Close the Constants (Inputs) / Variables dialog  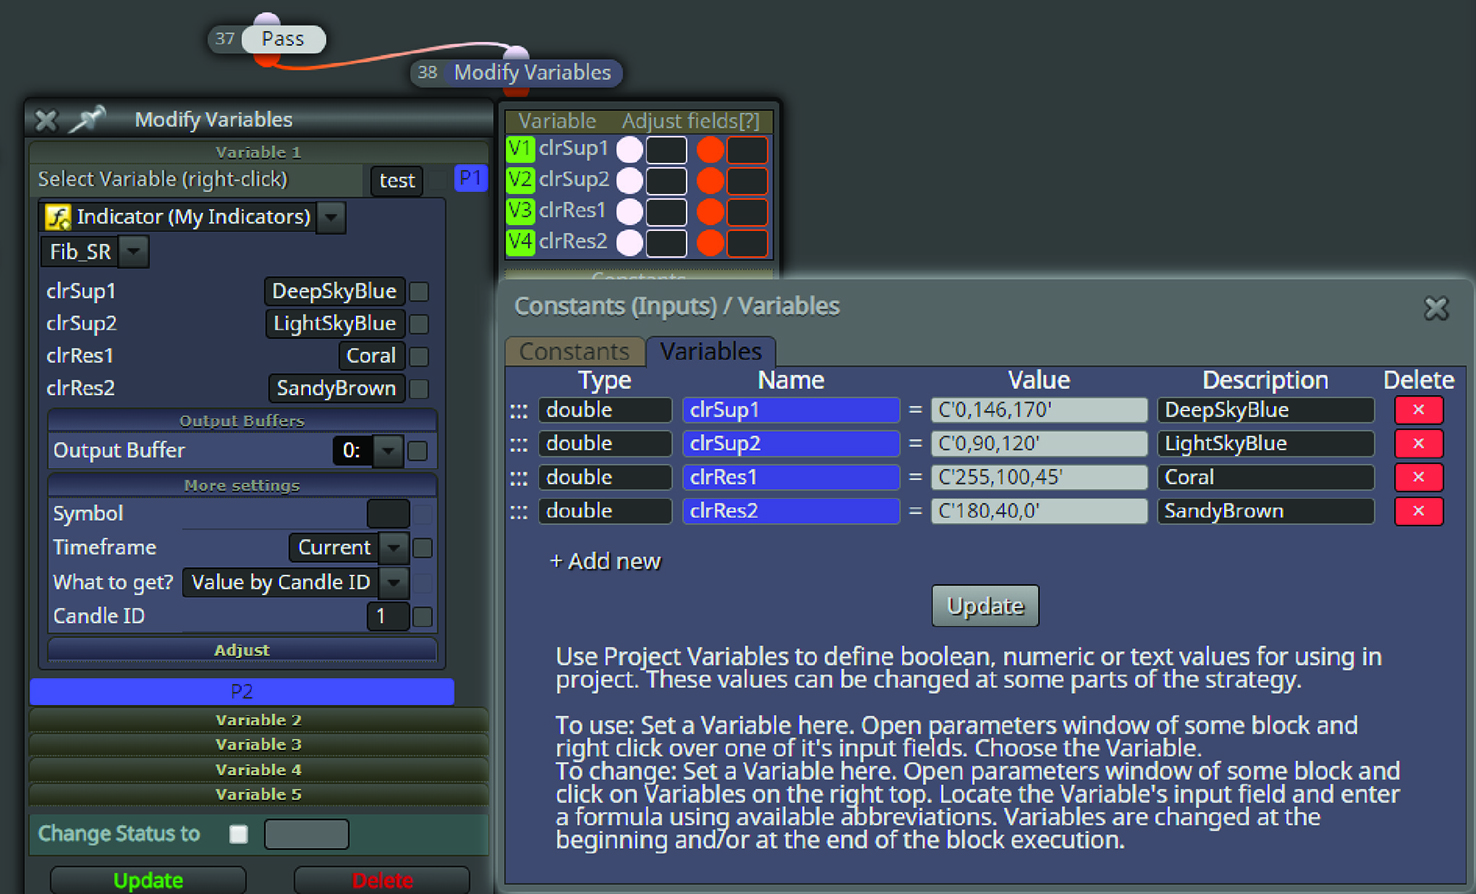point(1436,308)
